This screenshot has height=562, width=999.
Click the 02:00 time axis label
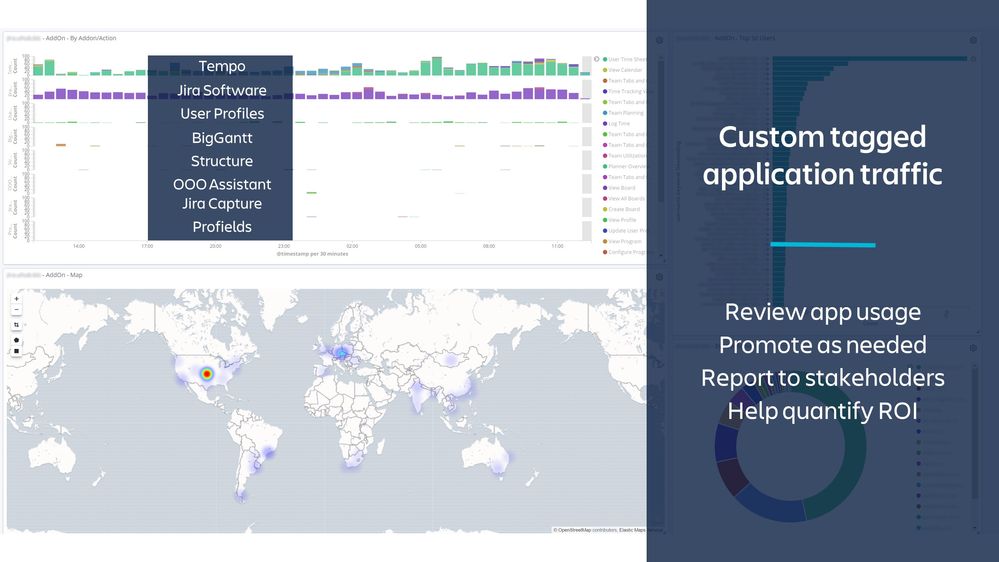[x=352, y=246]
